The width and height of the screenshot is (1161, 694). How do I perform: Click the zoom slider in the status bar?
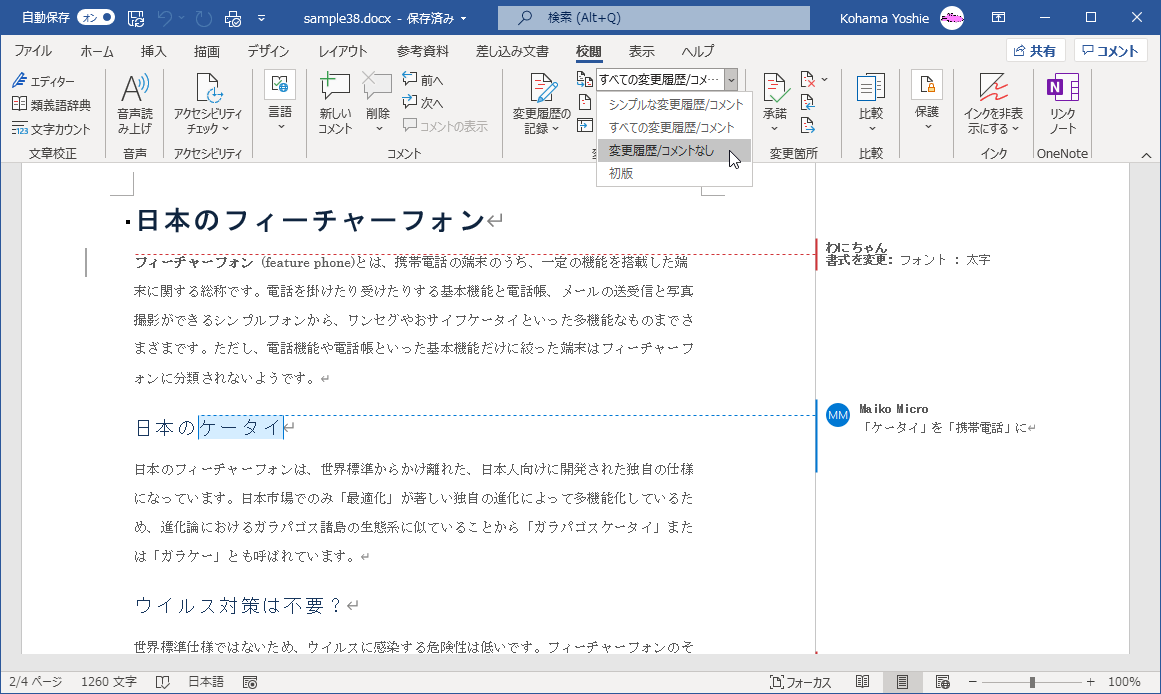coord(1031,682)
